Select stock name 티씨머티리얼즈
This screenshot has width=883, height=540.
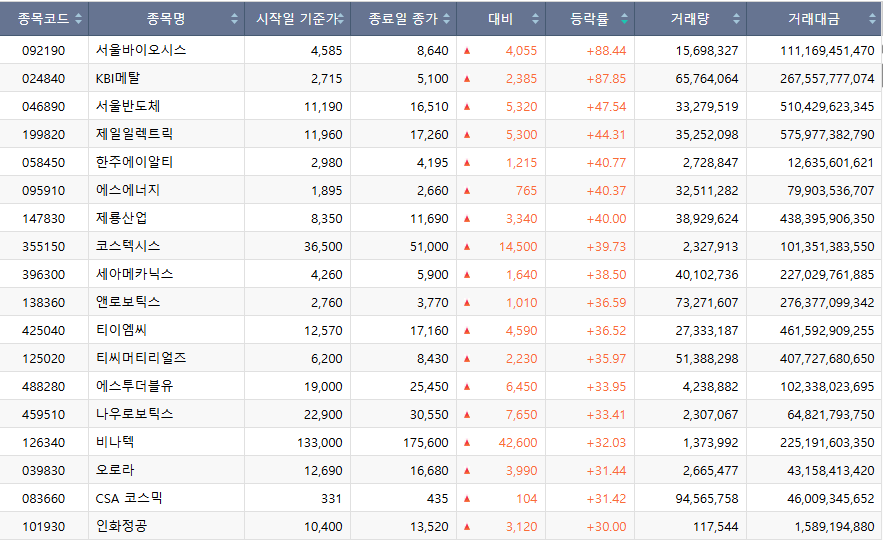click(x=141, y=358)
